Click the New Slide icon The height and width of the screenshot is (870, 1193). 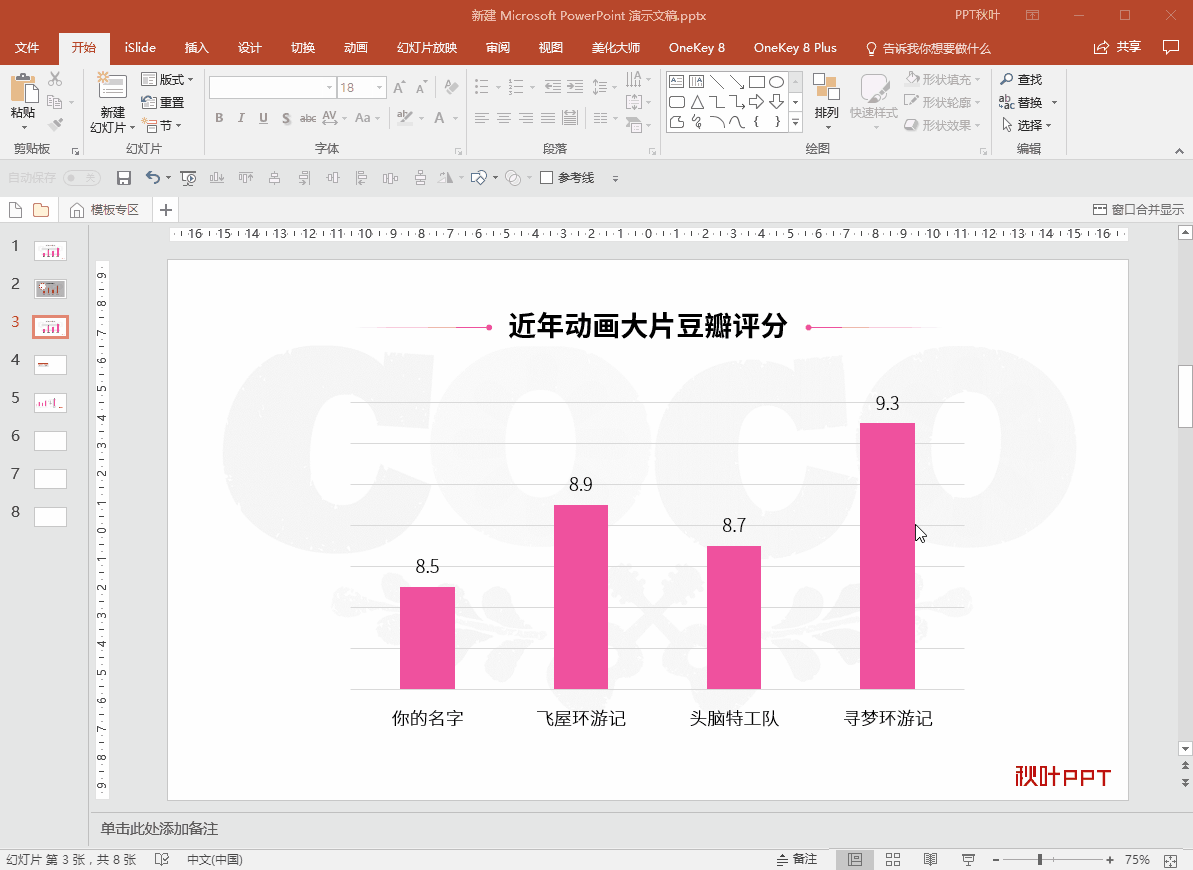pos(113,86)
